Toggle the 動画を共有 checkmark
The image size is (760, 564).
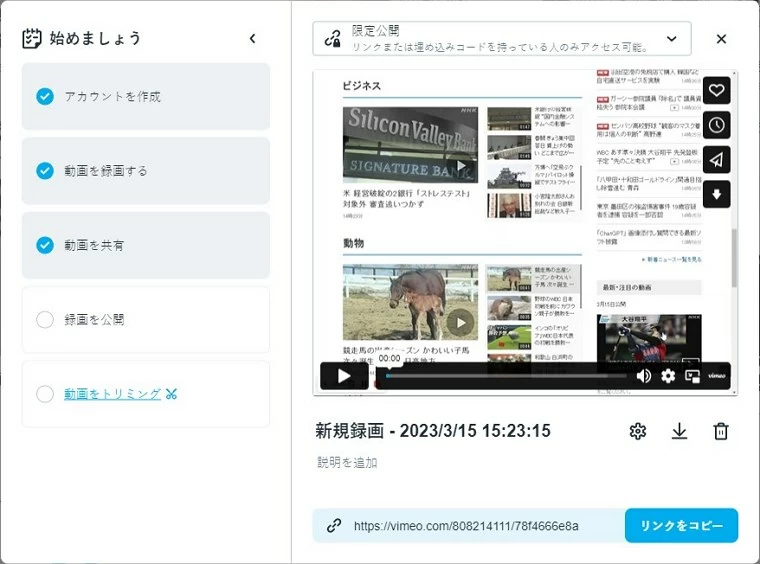tap(45, 245)
